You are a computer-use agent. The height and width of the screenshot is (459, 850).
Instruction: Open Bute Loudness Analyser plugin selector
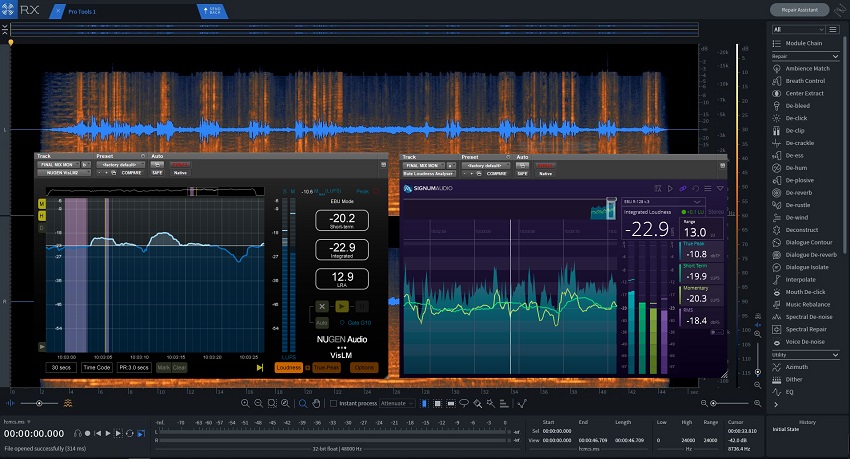pos(429,174)
